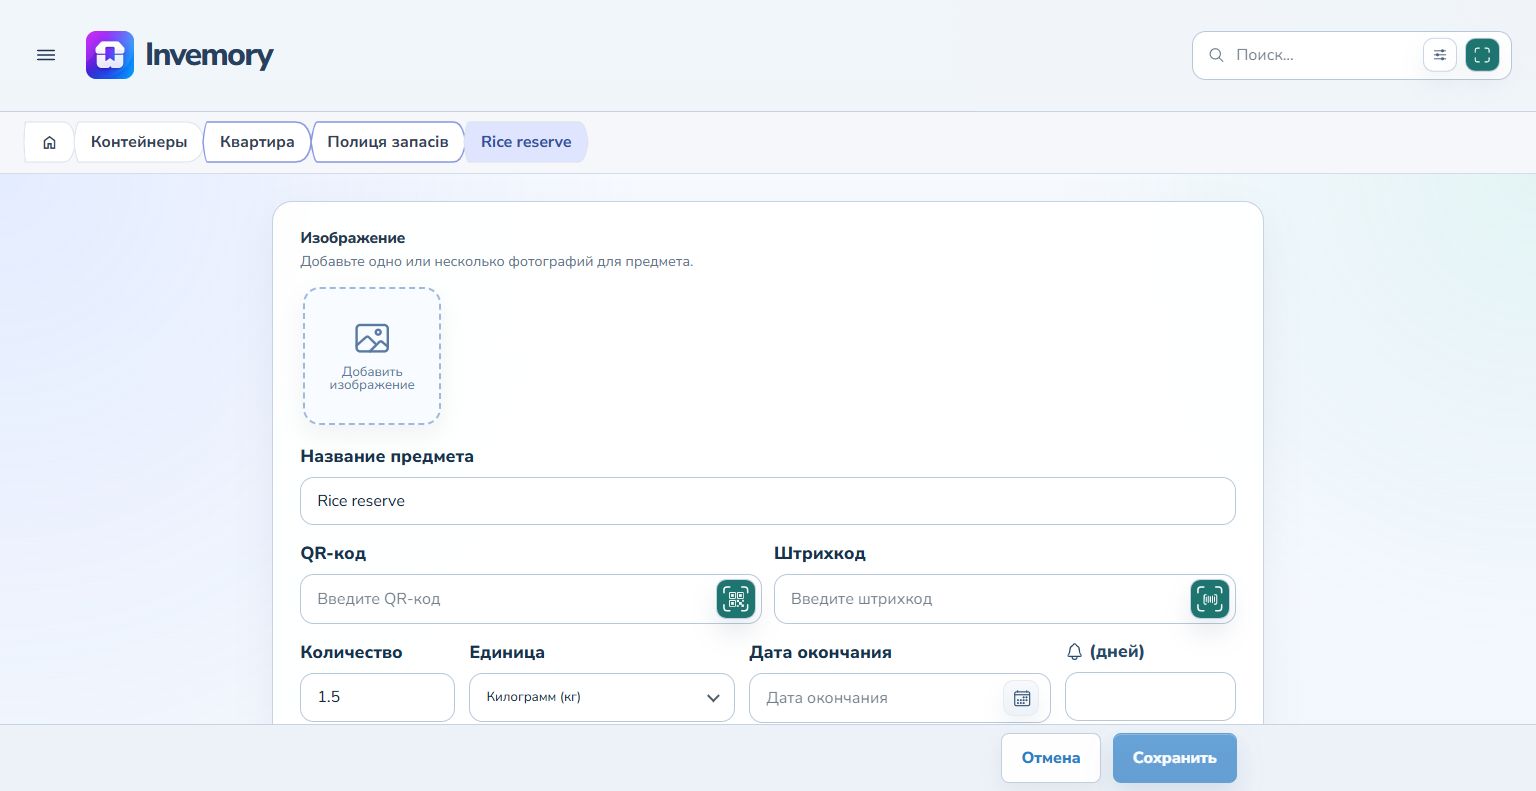Click the QR-код label
1536x791 pixels.
point(333,553)
